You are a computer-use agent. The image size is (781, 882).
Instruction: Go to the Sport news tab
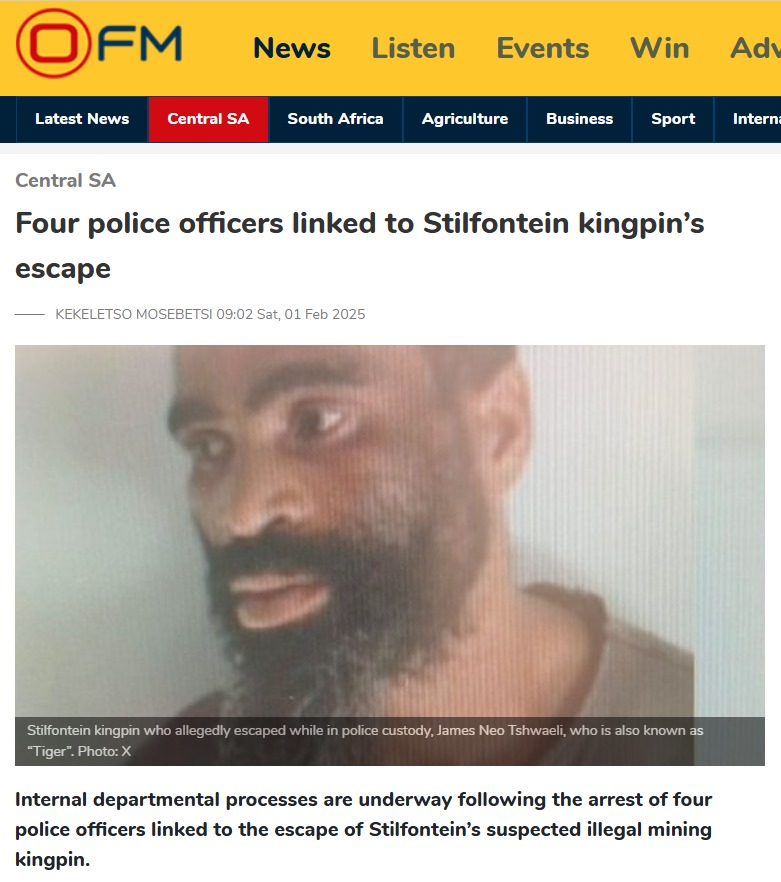coord(673,119)
